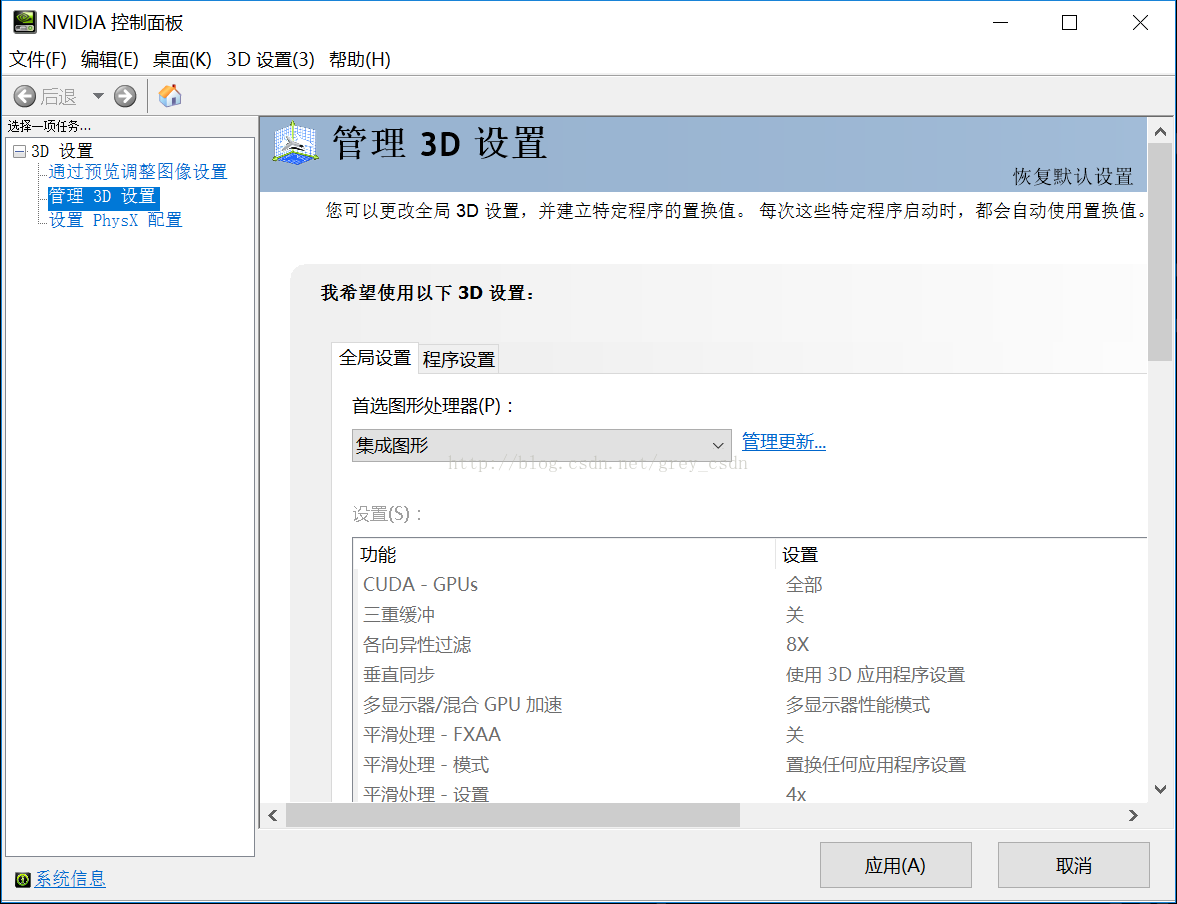Select the 平滑处理 - 模式 row

pyautogui.click(x=750, y=764)
